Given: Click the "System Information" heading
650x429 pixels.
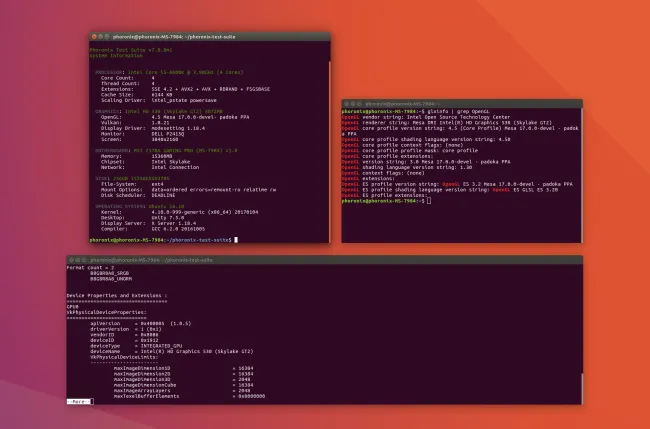Looking at the screenshot, I should point(116,56).
